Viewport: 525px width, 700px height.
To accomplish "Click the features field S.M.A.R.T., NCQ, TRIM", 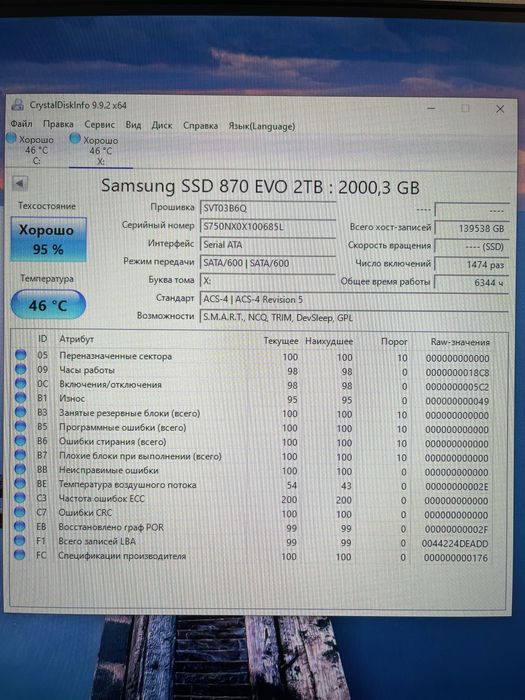I will (354, 317).
